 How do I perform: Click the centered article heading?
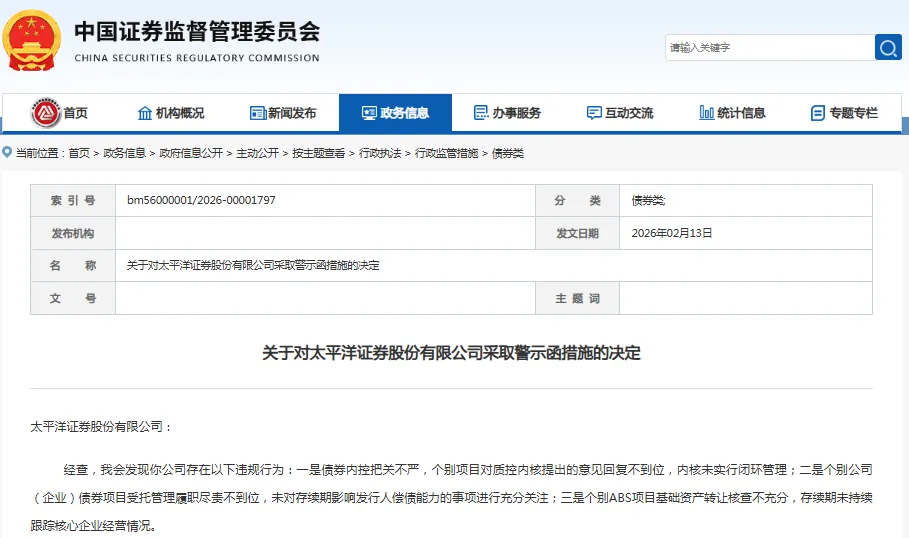(451, 353)
